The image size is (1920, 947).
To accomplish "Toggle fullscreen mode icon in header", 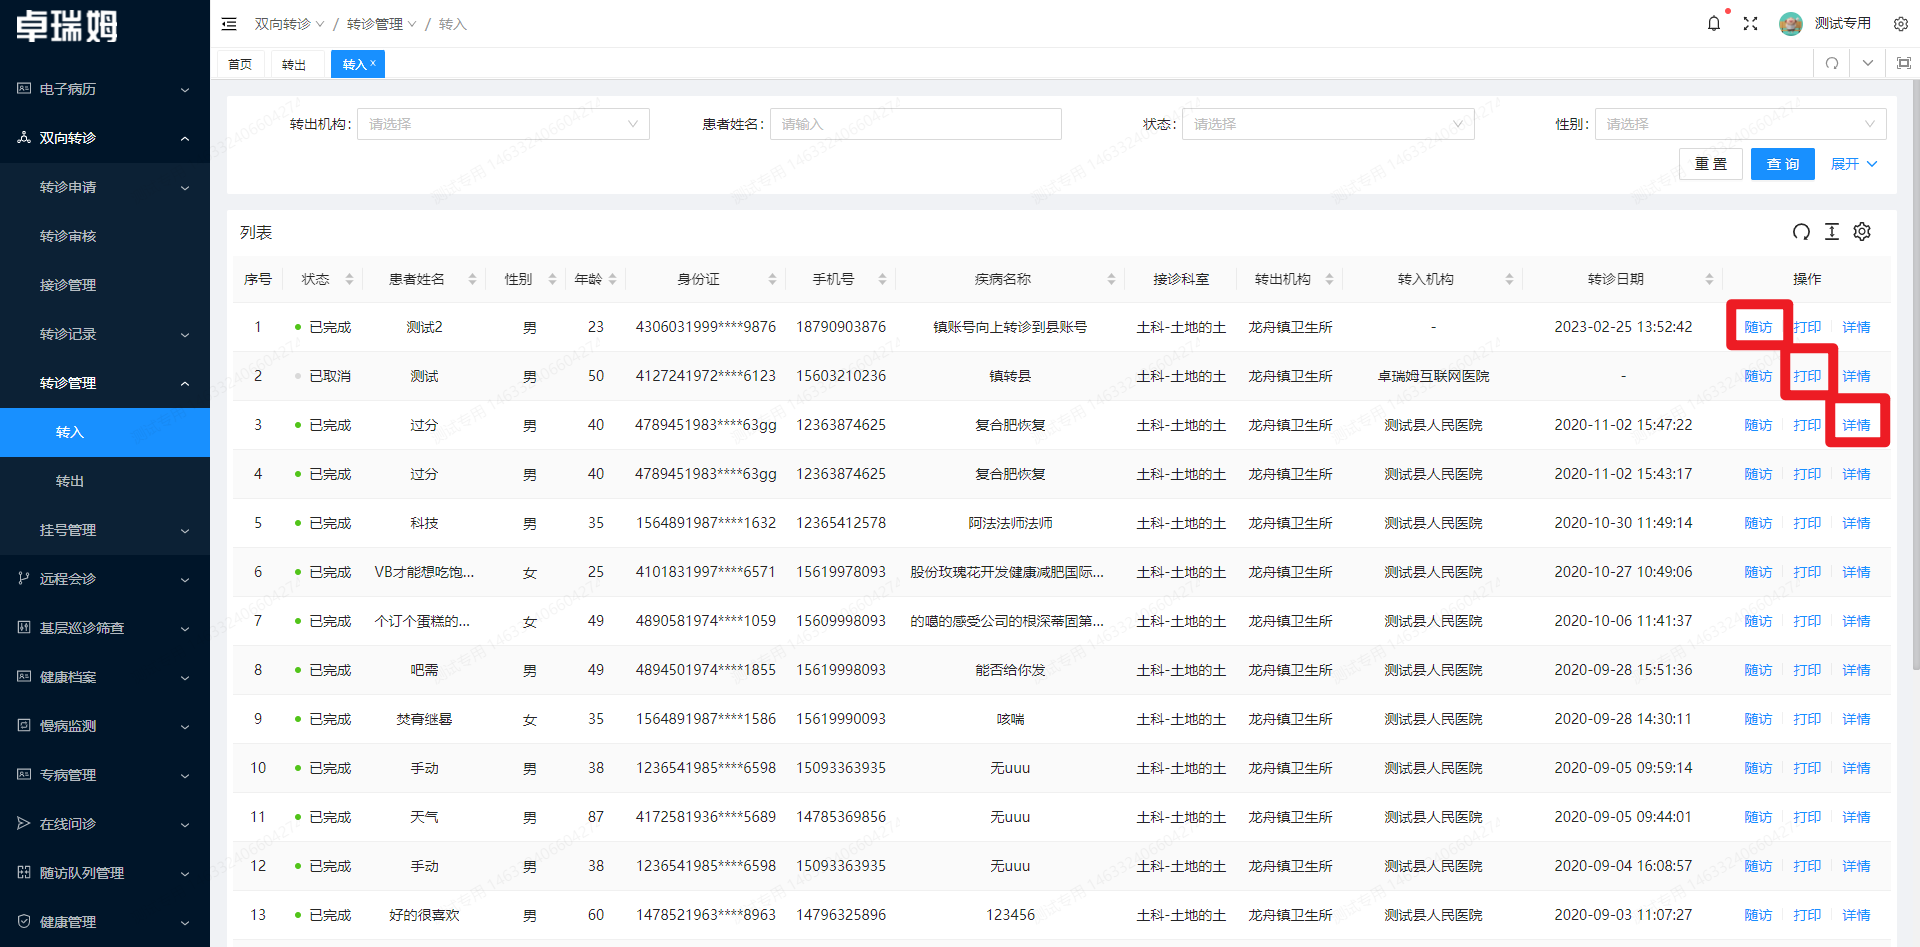I will [x=1750, y=24].
